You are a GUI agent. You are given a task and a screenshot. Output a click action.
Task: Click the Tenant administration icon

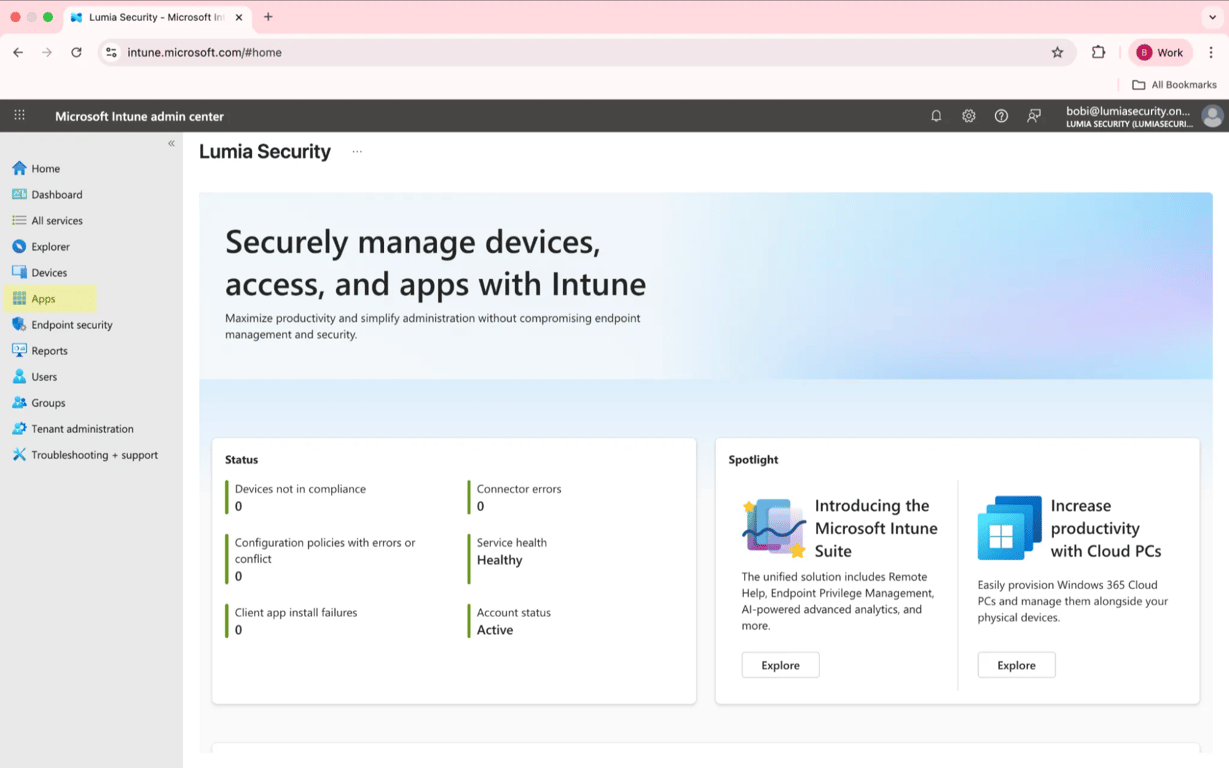coord(19,428)
